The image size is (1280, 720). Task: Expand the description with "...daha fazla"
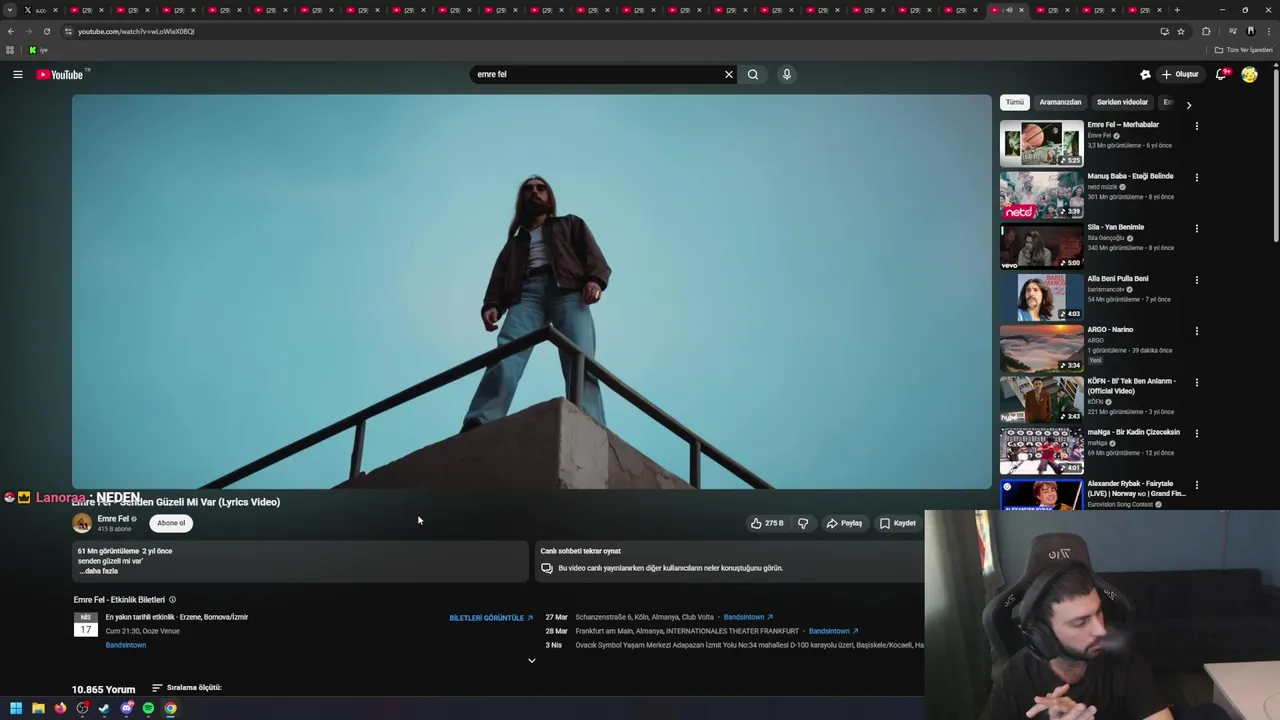tap(98, 571)
